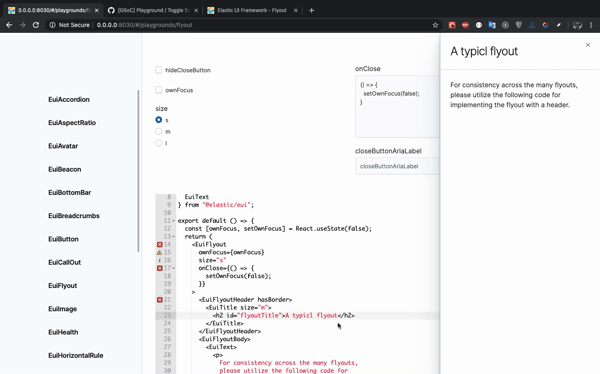Reload the playground page
Image resolution: width=600 pixels, height=374 pixels.
(x=36, y=25)
